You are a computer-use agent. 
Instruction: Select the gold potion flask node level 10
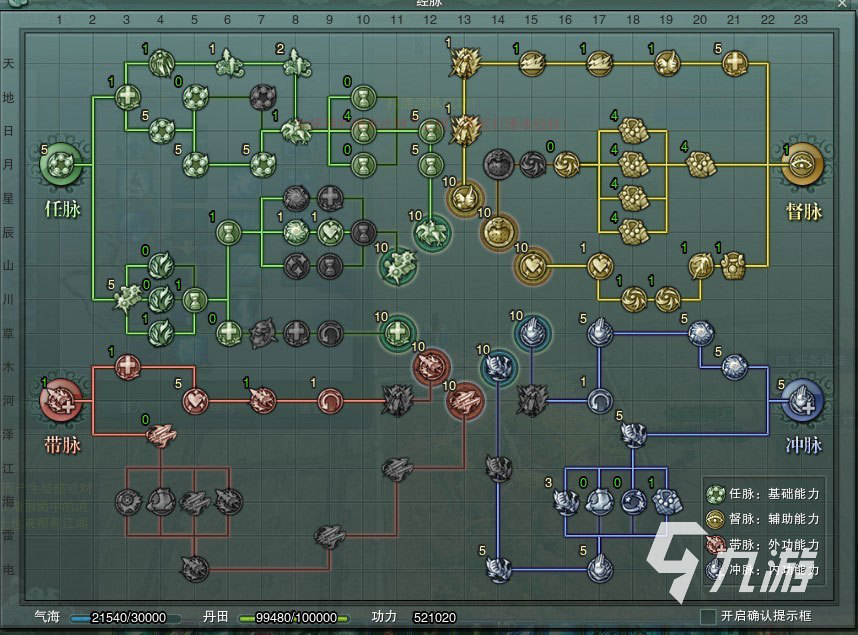pyautogui.click(x=498, y=232)
